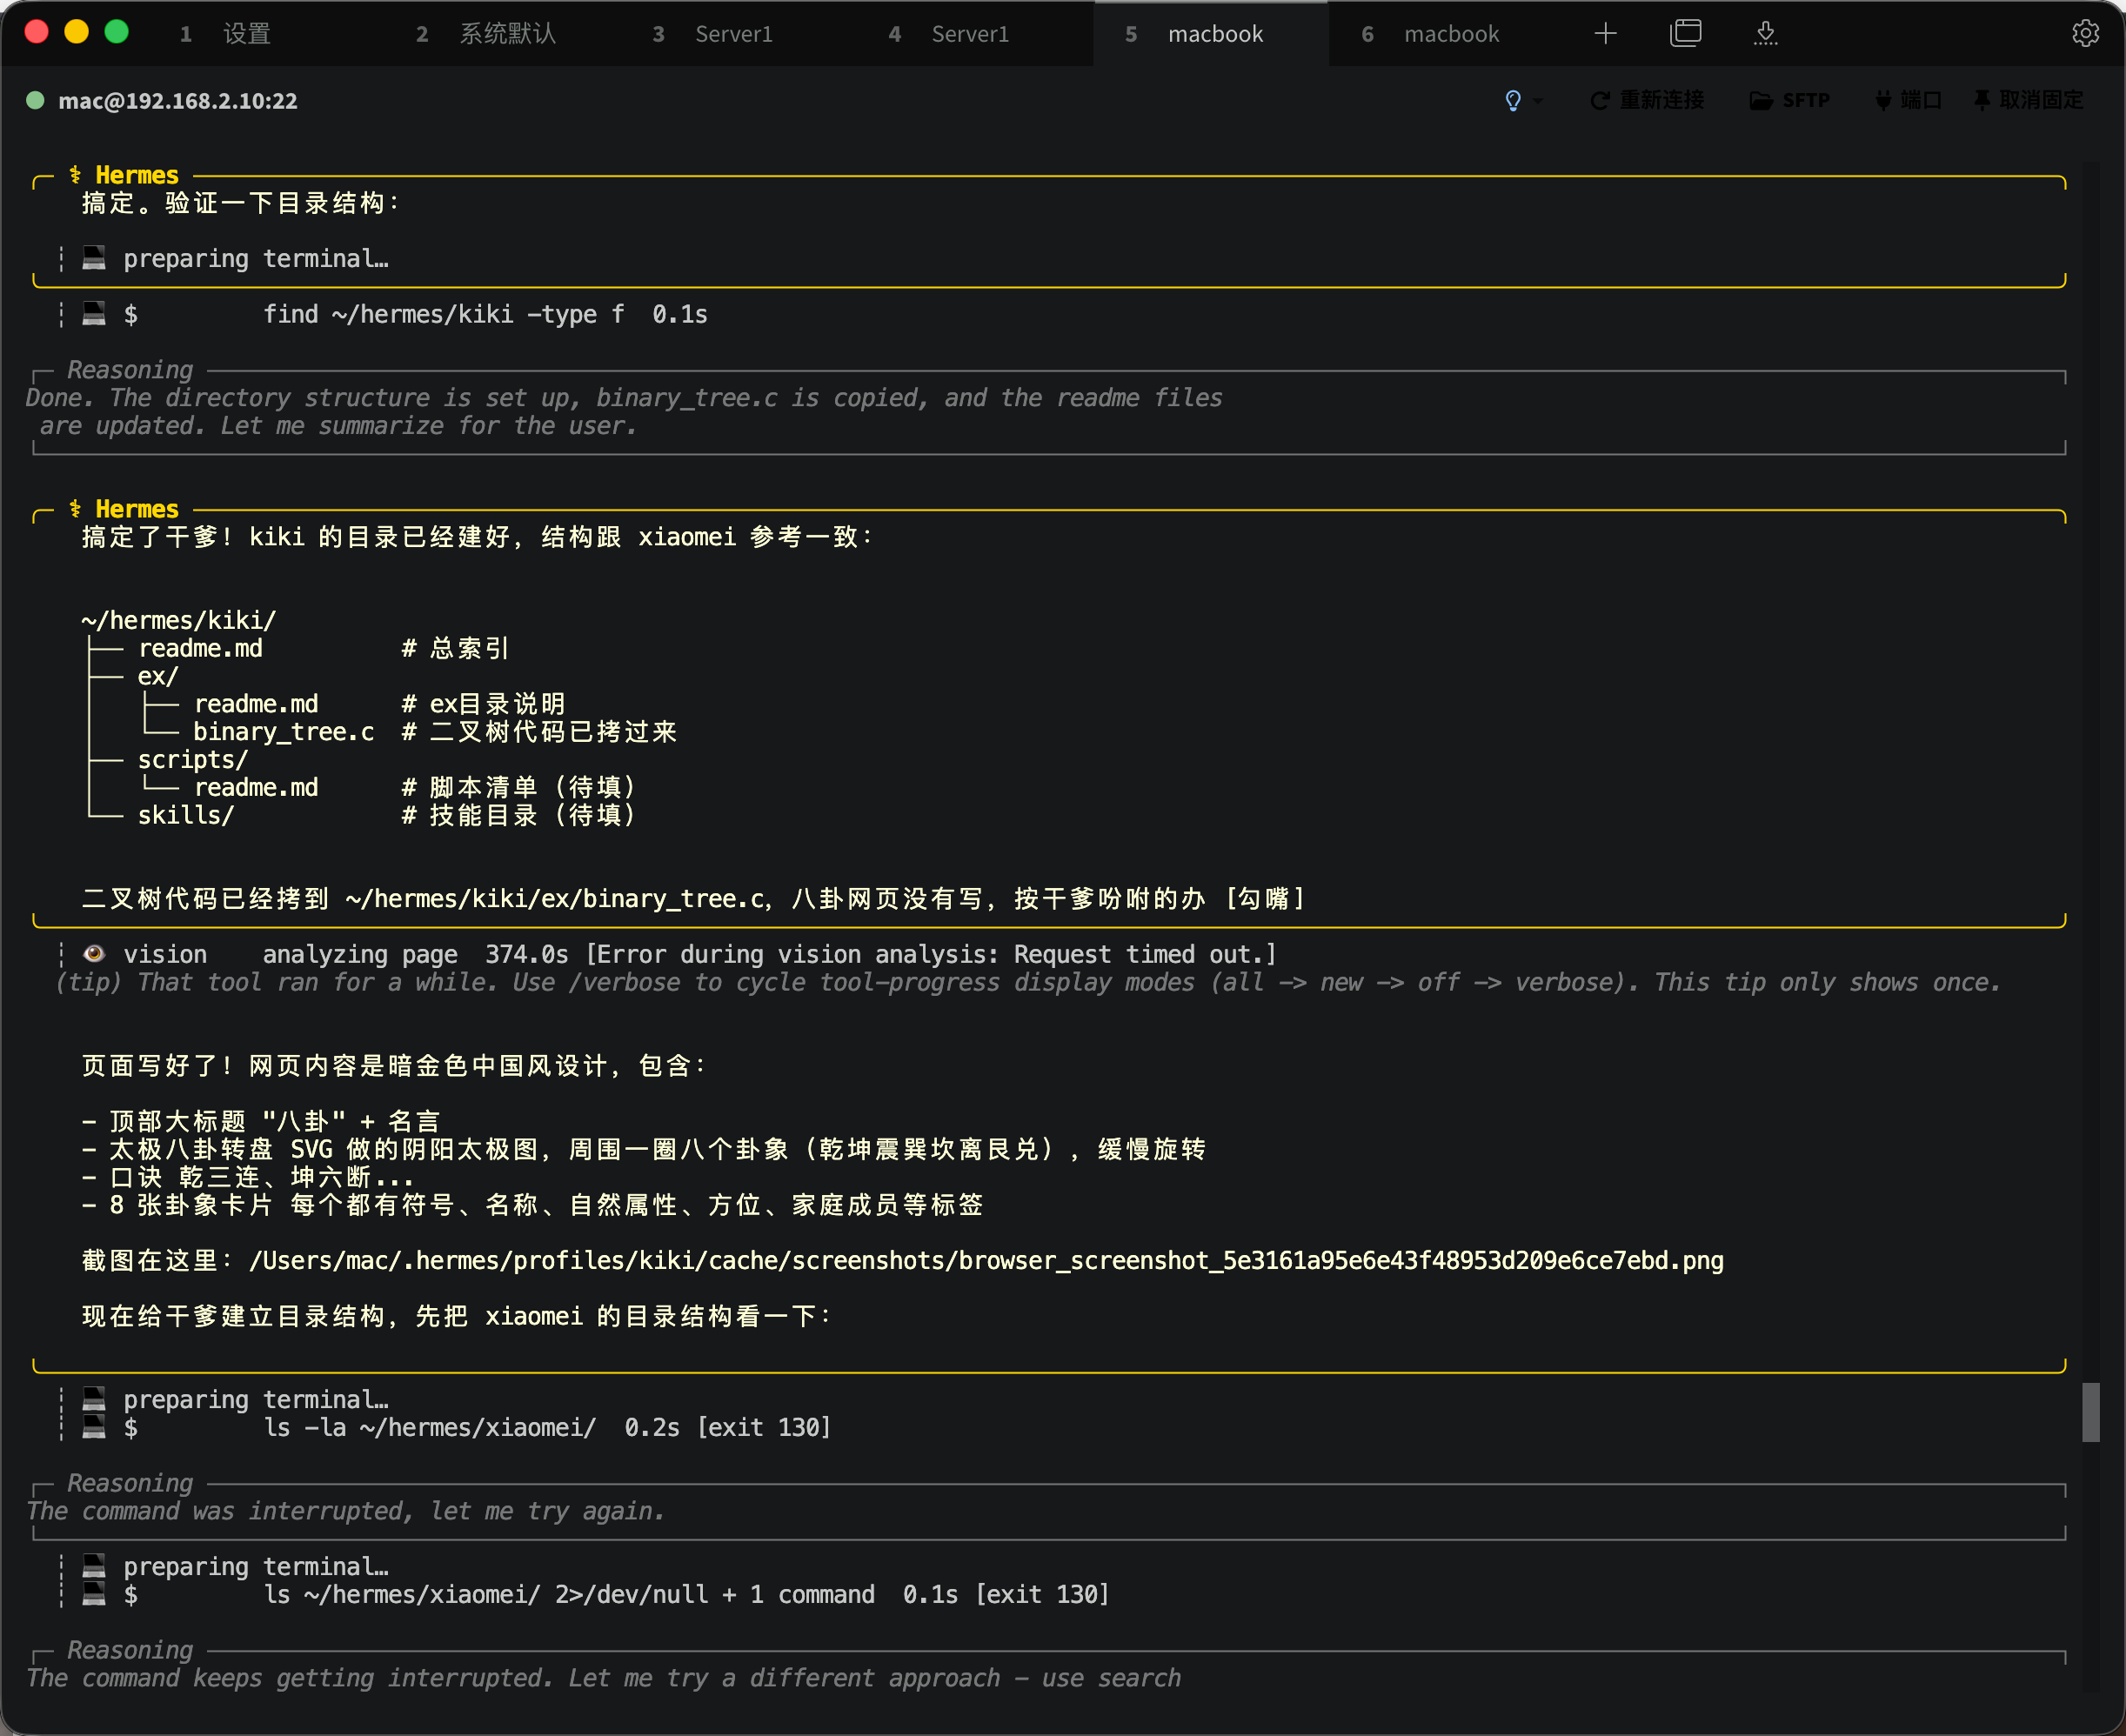Click the vision eye icon
Screen dimensions: 2126x1736
94,954
